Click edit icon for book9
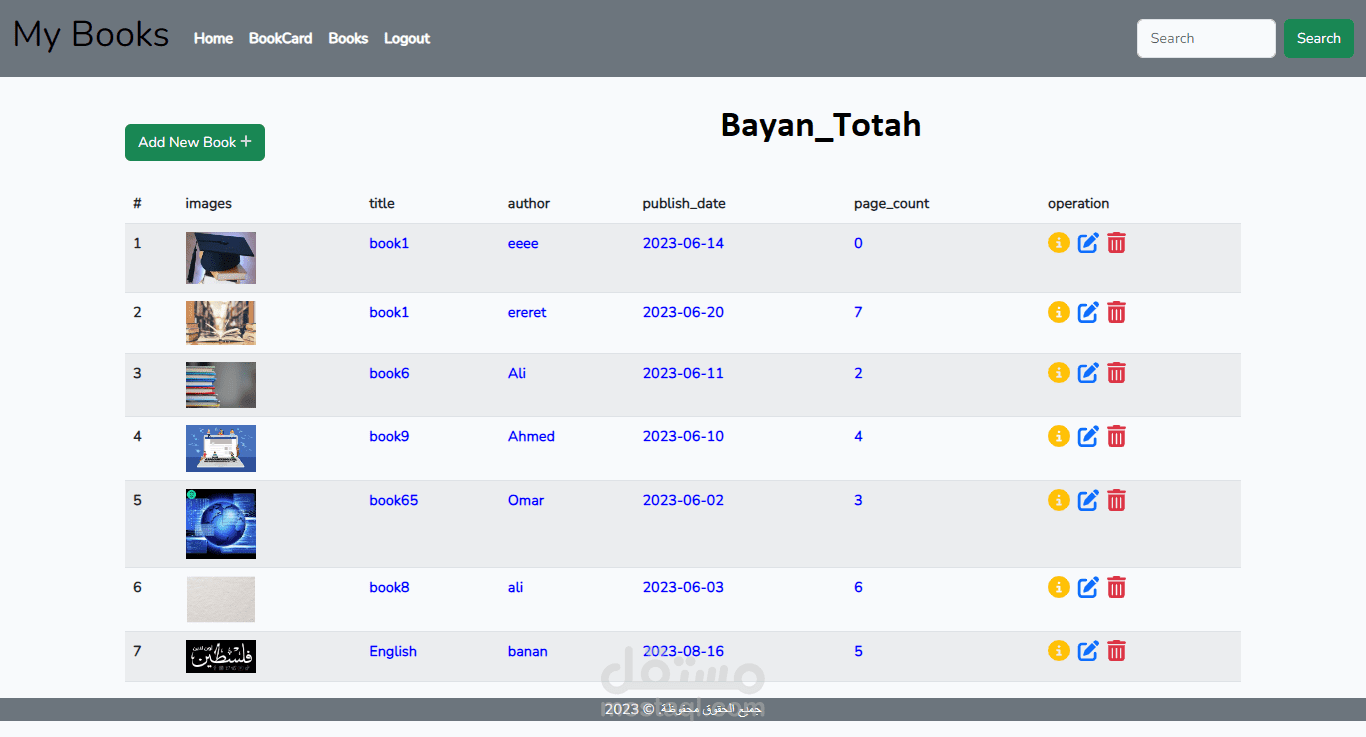Screen dimensions: 1366x737 (1088, 436)
